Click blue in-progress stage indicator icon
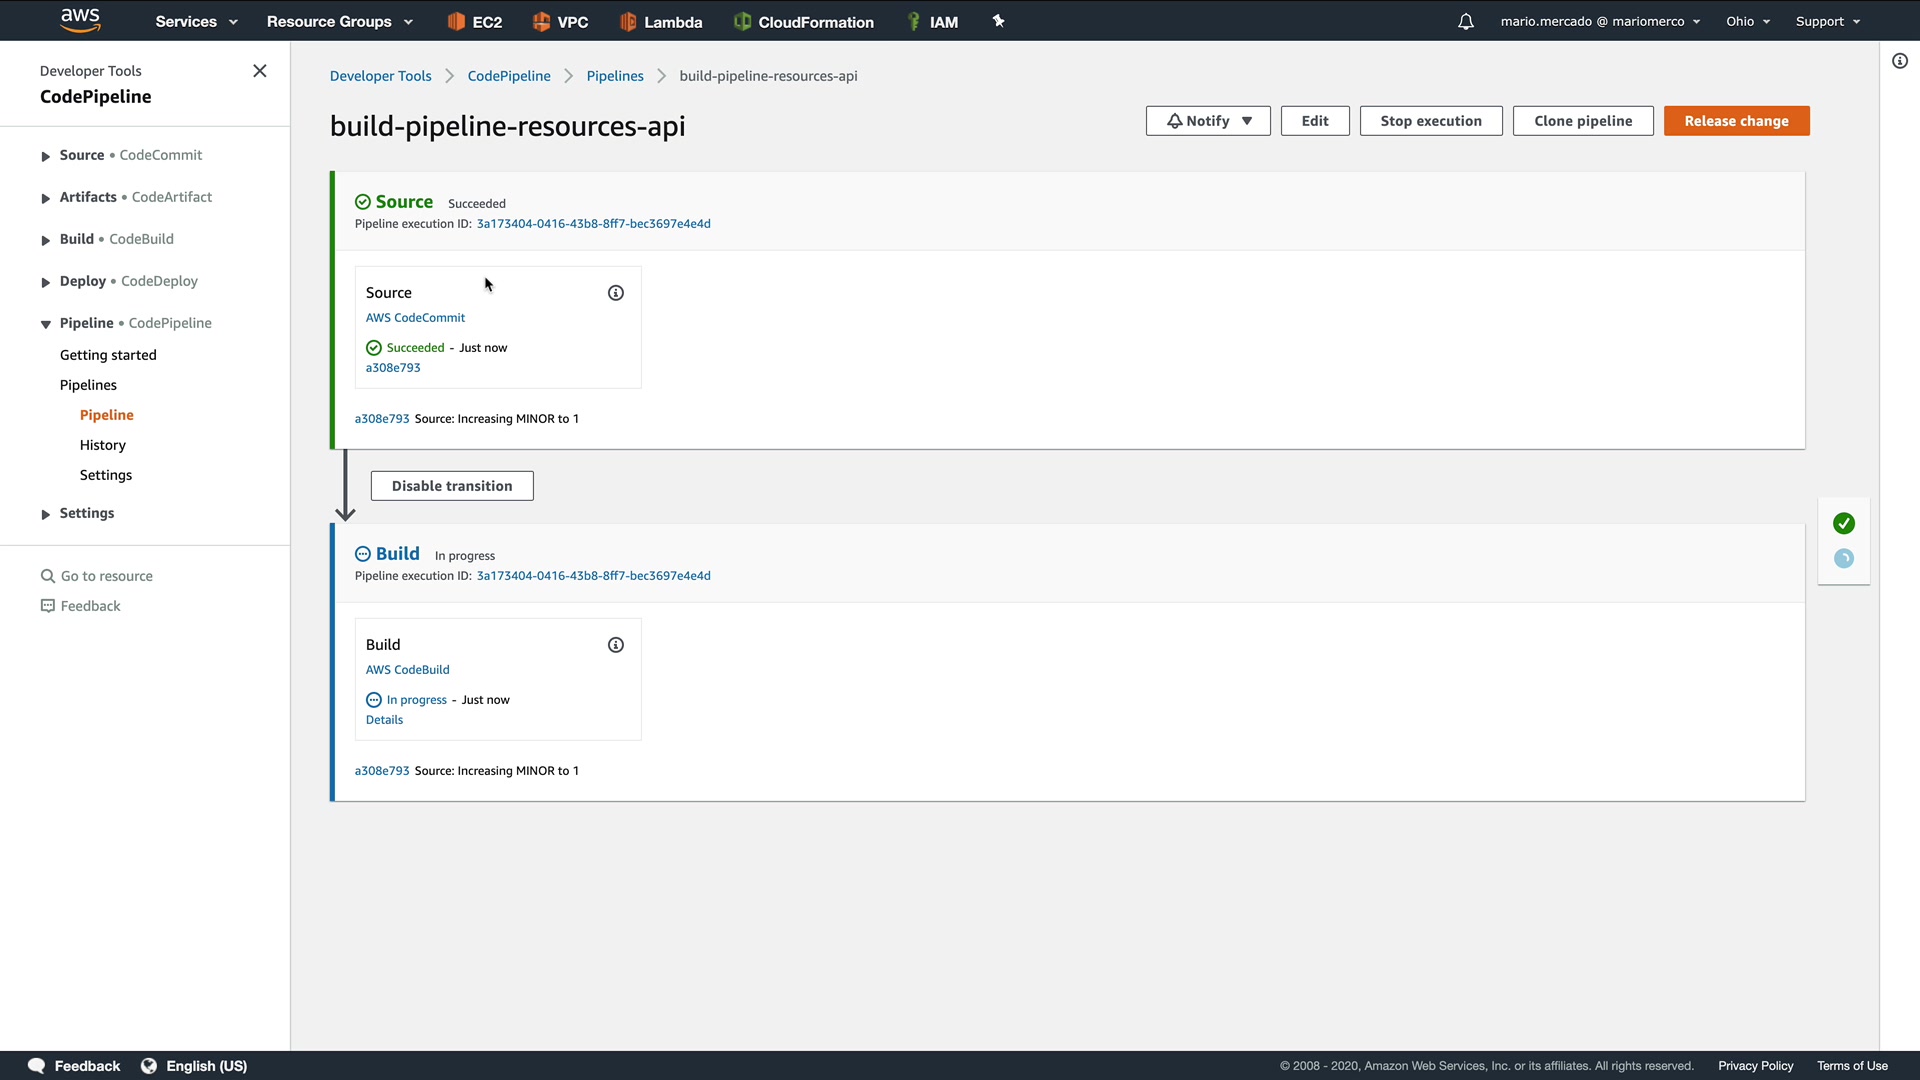The height and width of the screenshot is (1080, 1920). click(x=1844, y=559)
